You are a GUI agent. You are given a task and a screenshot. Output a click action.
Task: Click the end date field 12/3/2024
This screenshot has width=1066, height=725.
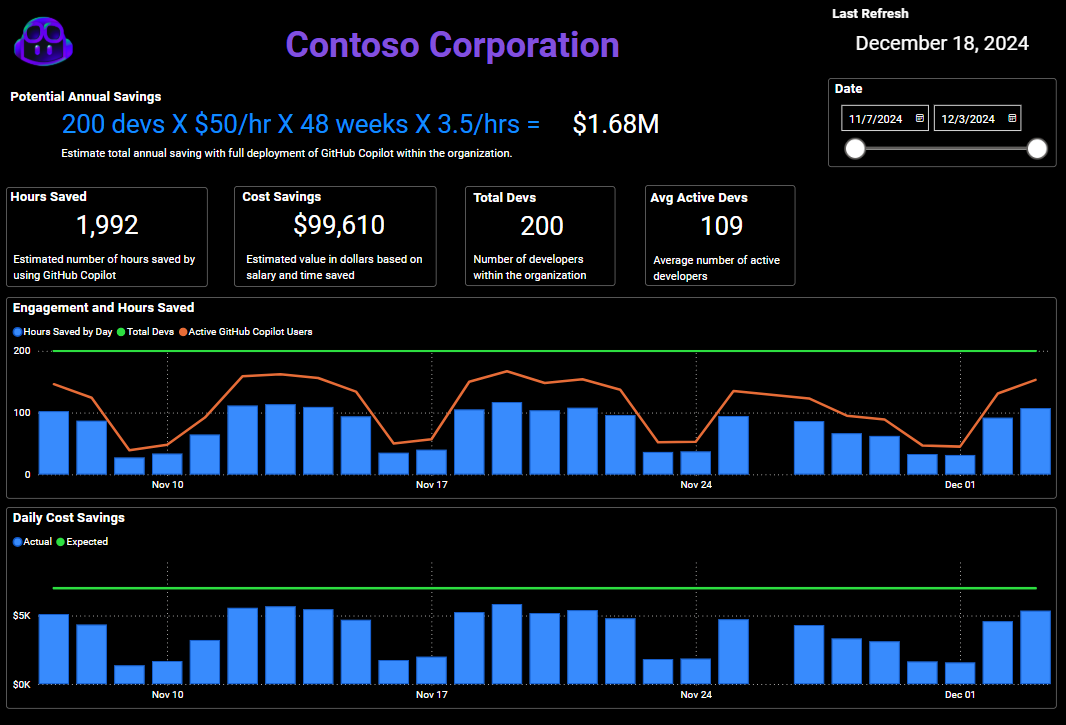click(977, 118)
